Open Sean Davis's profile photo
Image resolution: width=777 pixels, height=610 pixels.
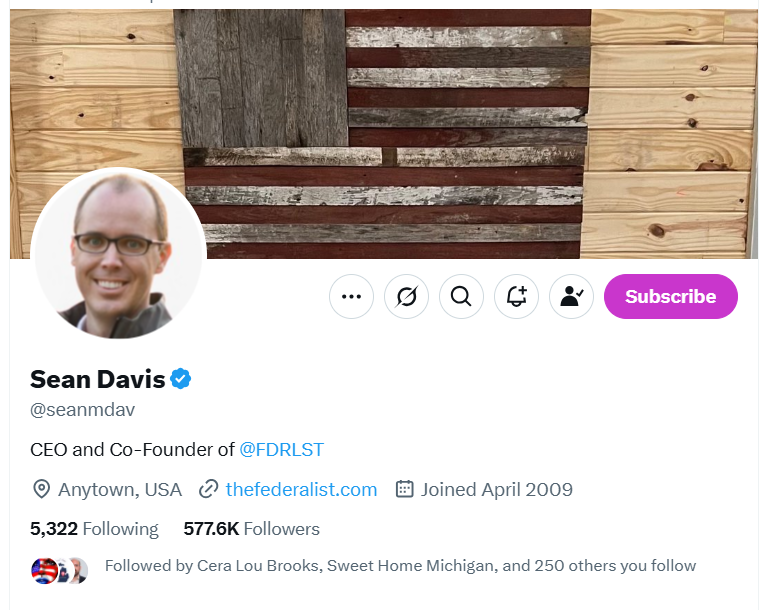(x=119, y=255)
